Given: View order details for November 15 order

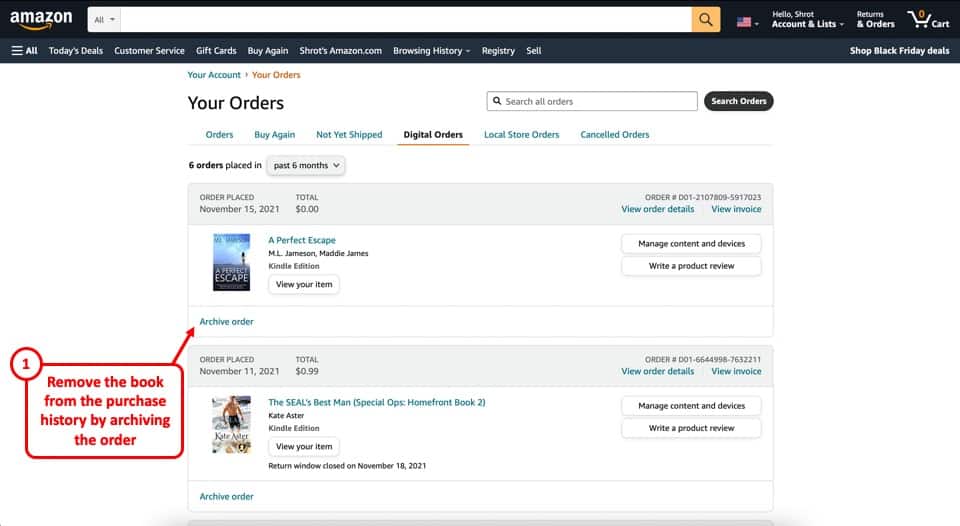Looking at the screenshot, I should (x=658, y=209).
